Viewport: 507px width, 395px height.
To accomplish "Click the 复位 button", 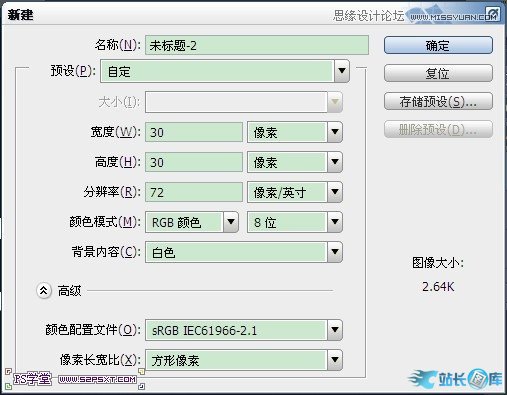I will point(438,73).
